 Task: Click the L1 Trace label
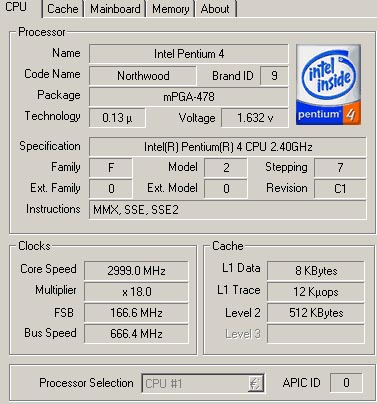click(239, 290)
